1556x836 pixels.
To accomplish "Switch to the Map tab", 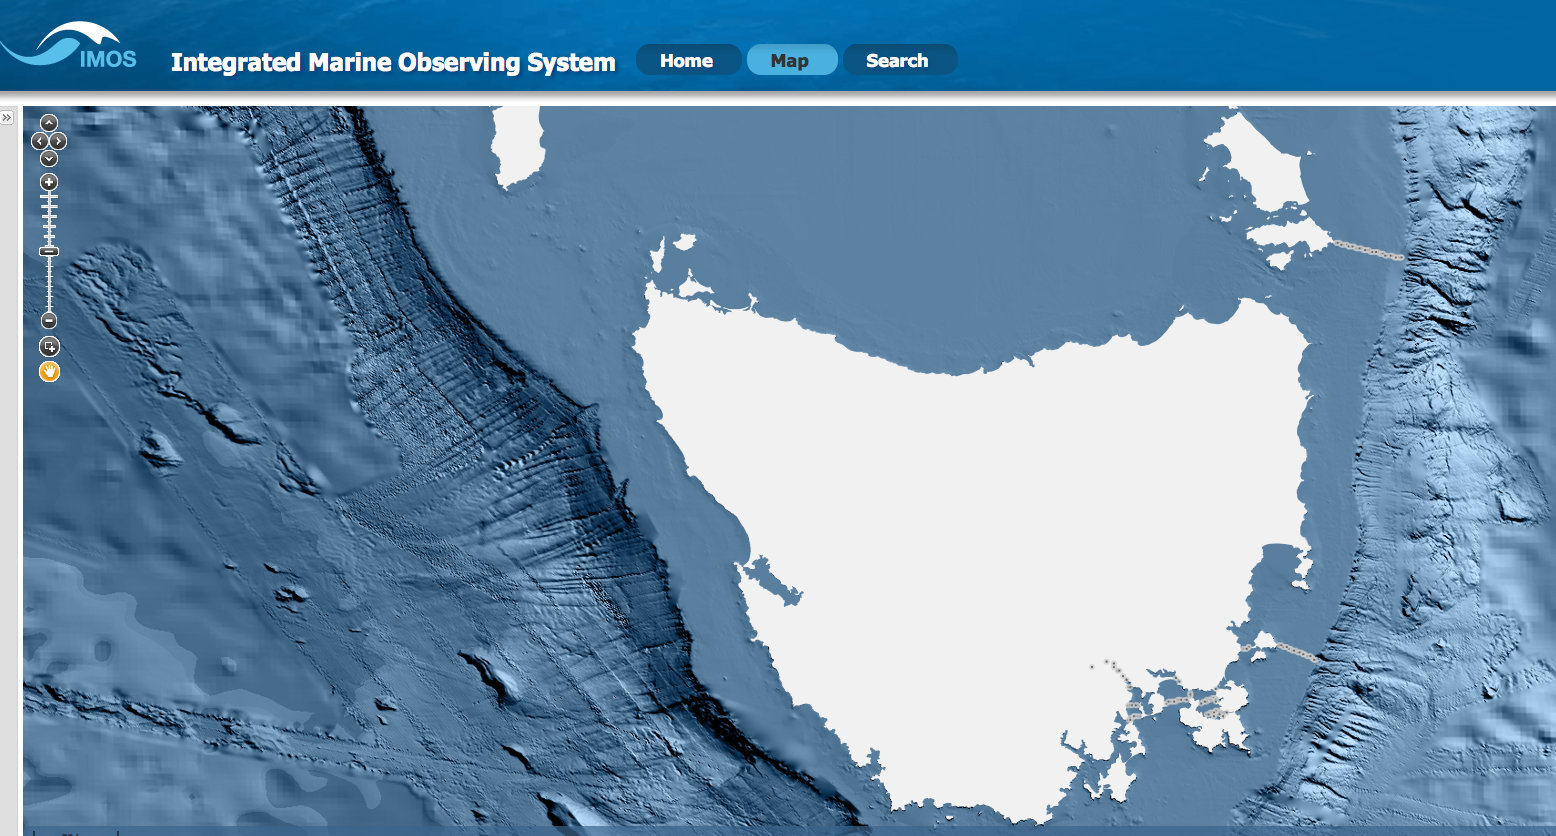I will point(791,60).
